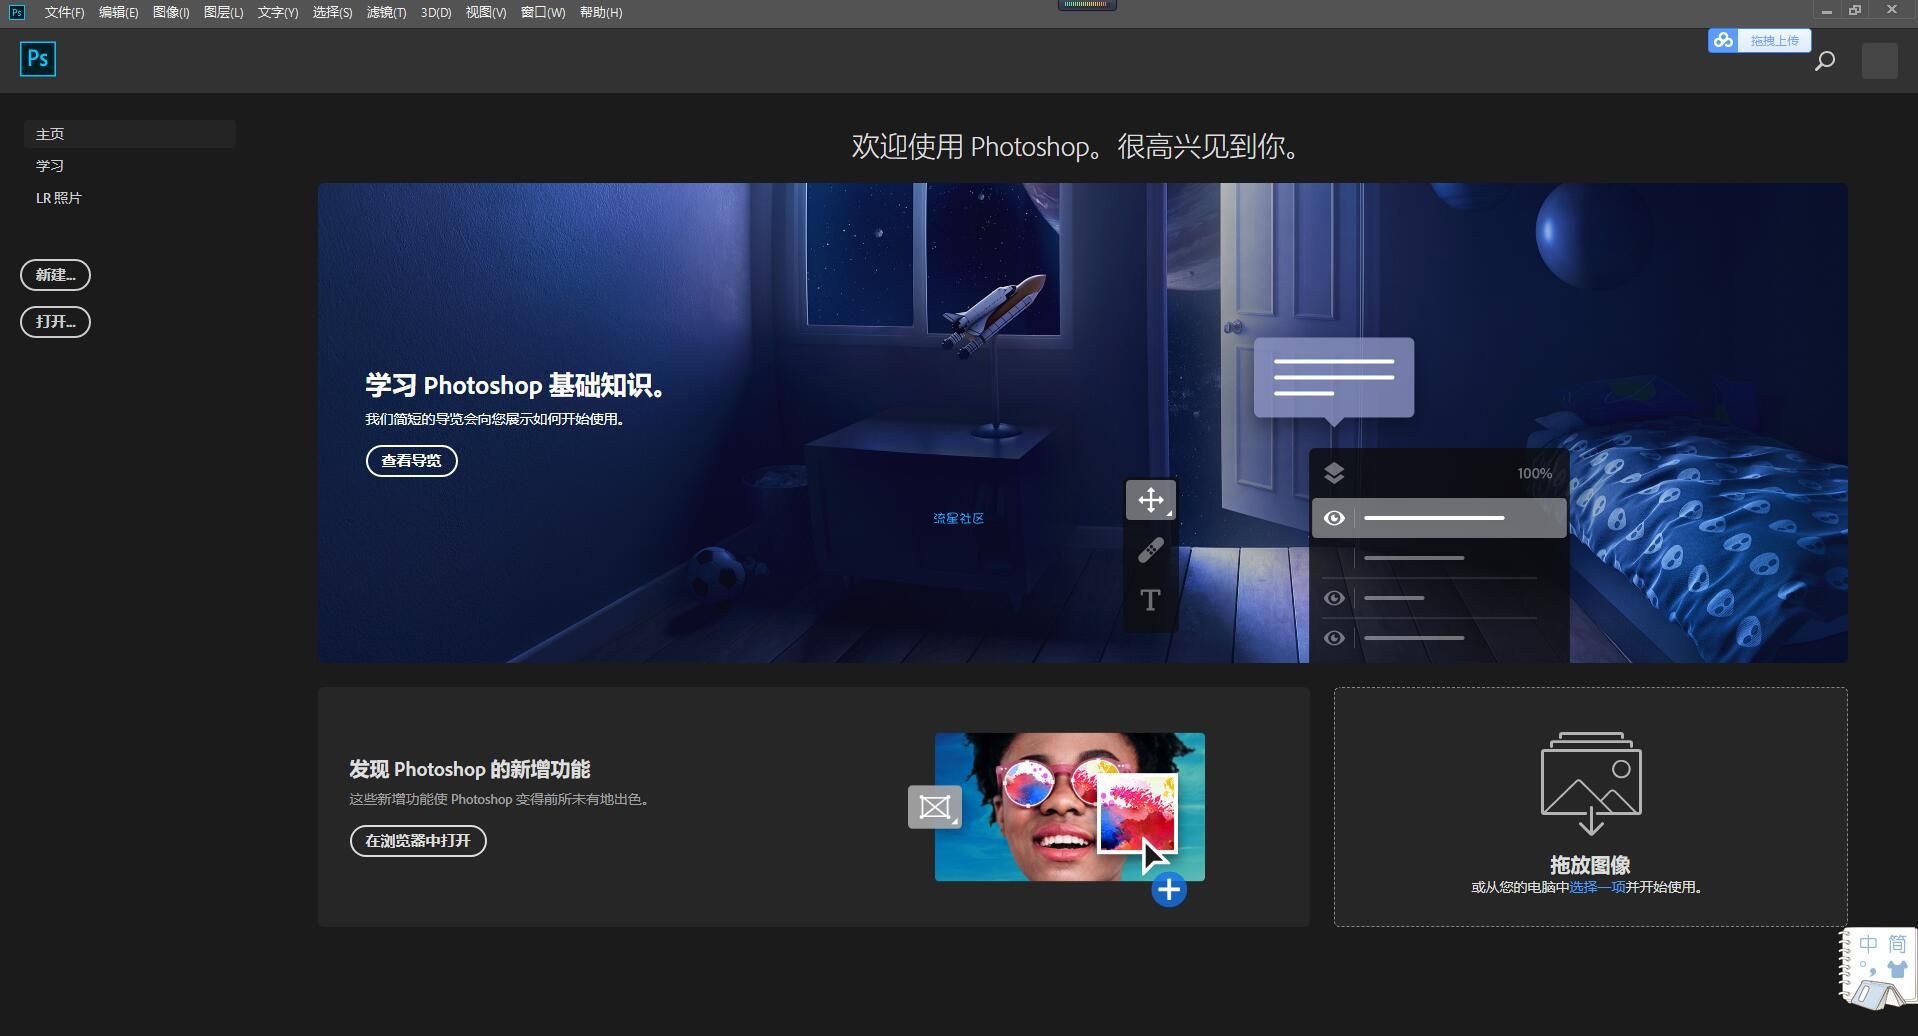Click the 新建... button
Image resolution: width=1918 pixels, height=1036 pixels.
pyautogui.click(x=55, y=275)
